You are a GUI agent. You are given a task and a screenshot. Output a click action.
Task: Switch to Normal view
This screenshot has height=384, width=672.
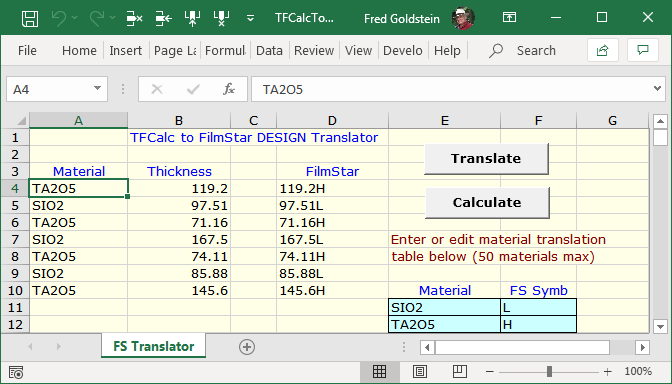379,372
